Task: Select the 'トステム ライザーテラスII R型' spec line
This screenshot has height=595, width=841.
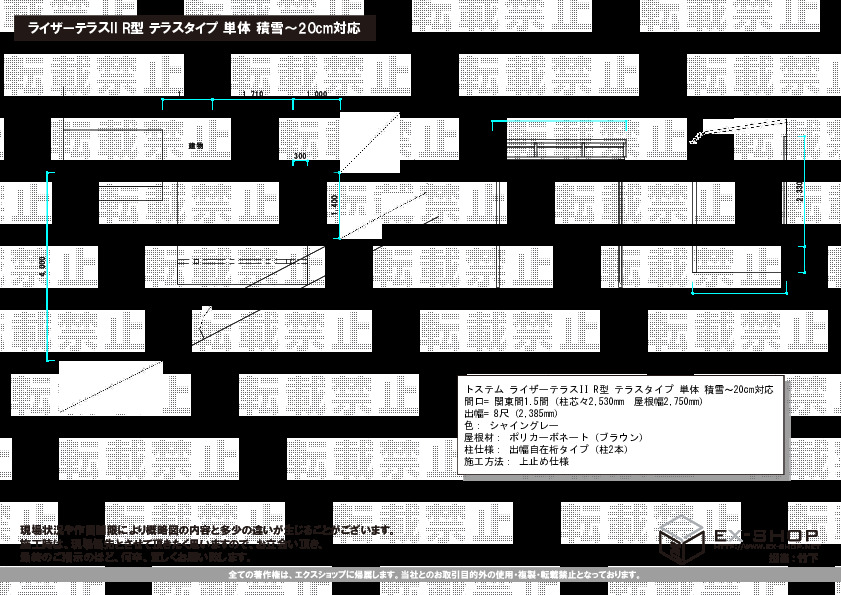Action: (x=619, y=390)
